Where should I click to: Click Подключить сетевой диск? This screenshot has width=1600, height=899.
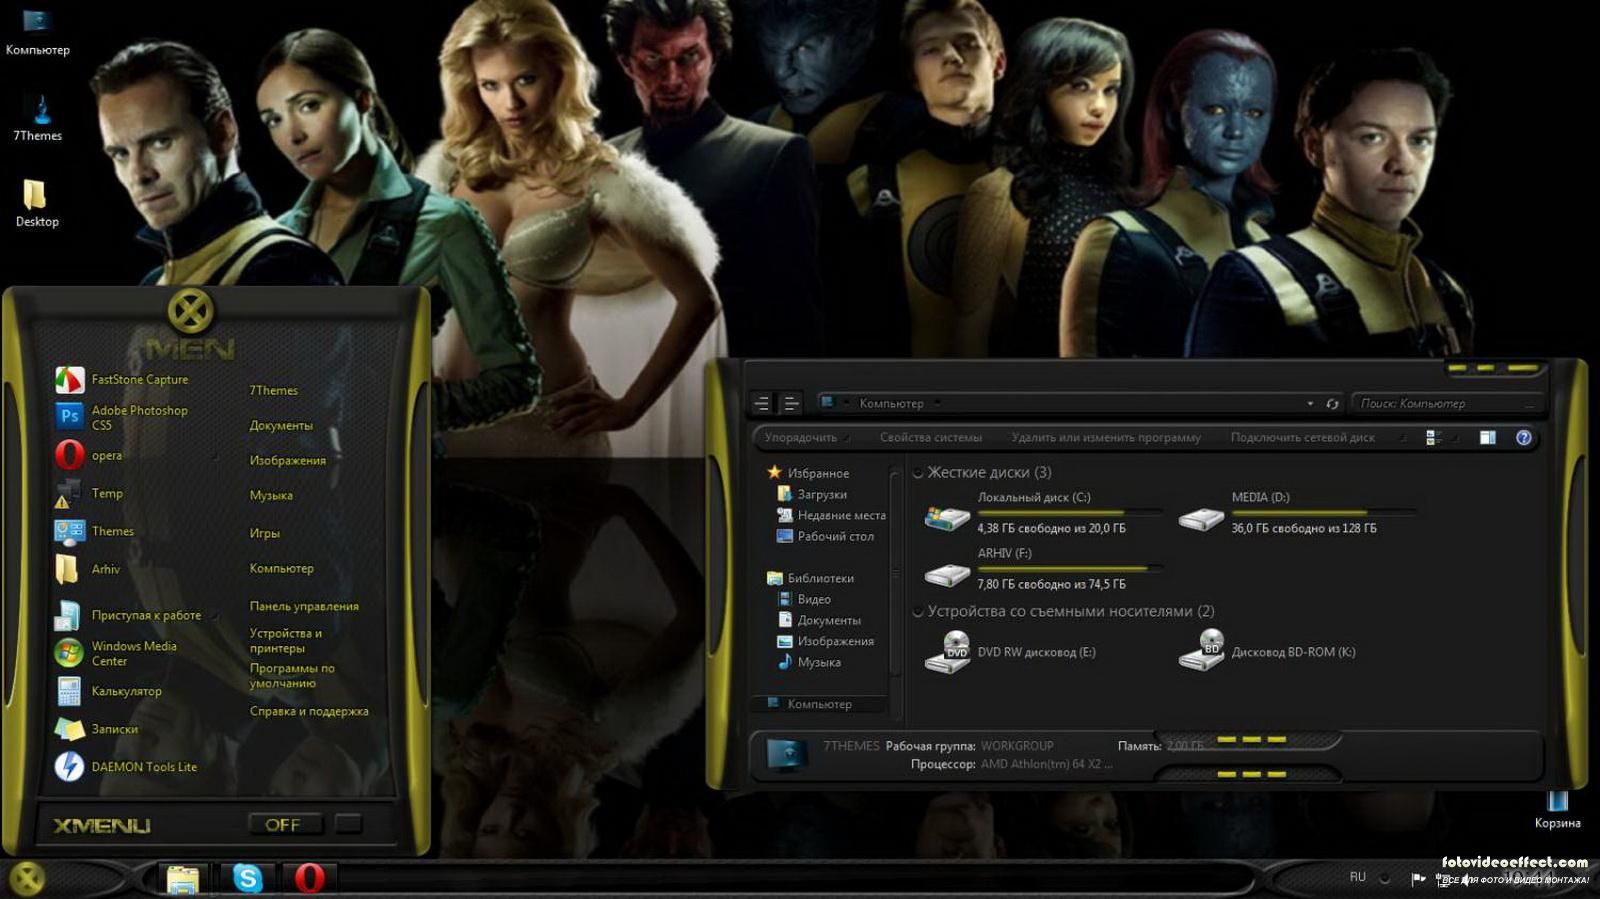[x=1302, y=437]
